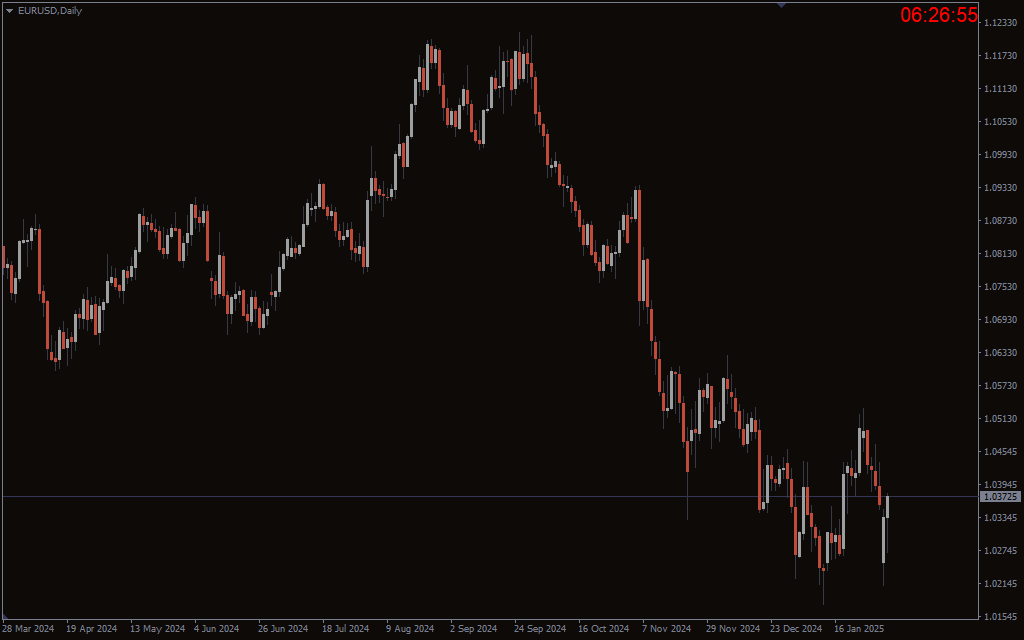Click the chart shift triangle marker at top
The width and height of the screenshot is (1024, 640).
[781, 5]
